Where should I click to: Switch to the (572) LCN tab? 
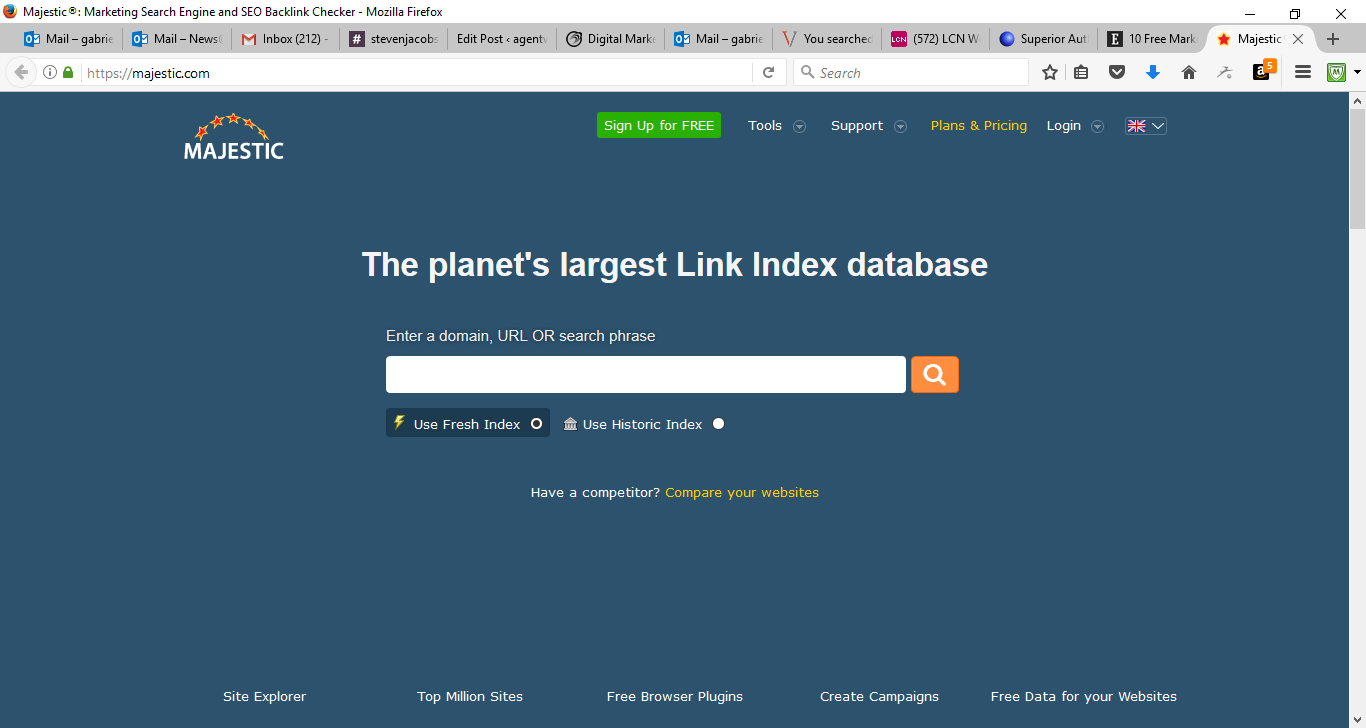tap(935, 39)
